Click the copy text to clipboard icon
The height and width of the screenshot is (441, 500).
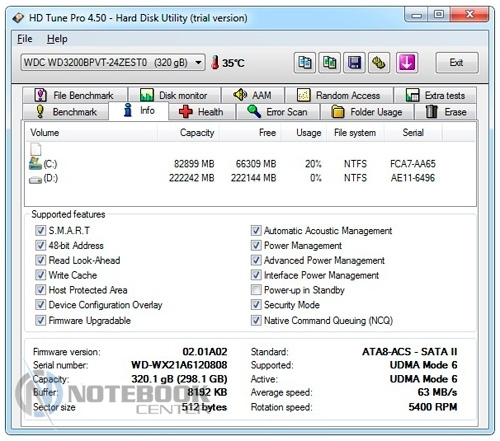[304, 62]
